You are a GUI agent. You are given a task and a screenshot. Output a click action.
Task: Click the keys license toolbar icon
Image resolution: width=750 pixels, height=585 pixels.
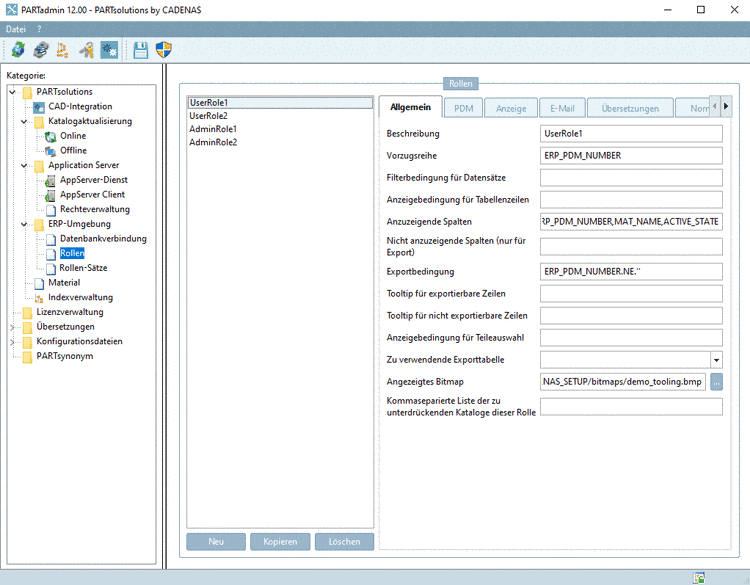[87, 50]
